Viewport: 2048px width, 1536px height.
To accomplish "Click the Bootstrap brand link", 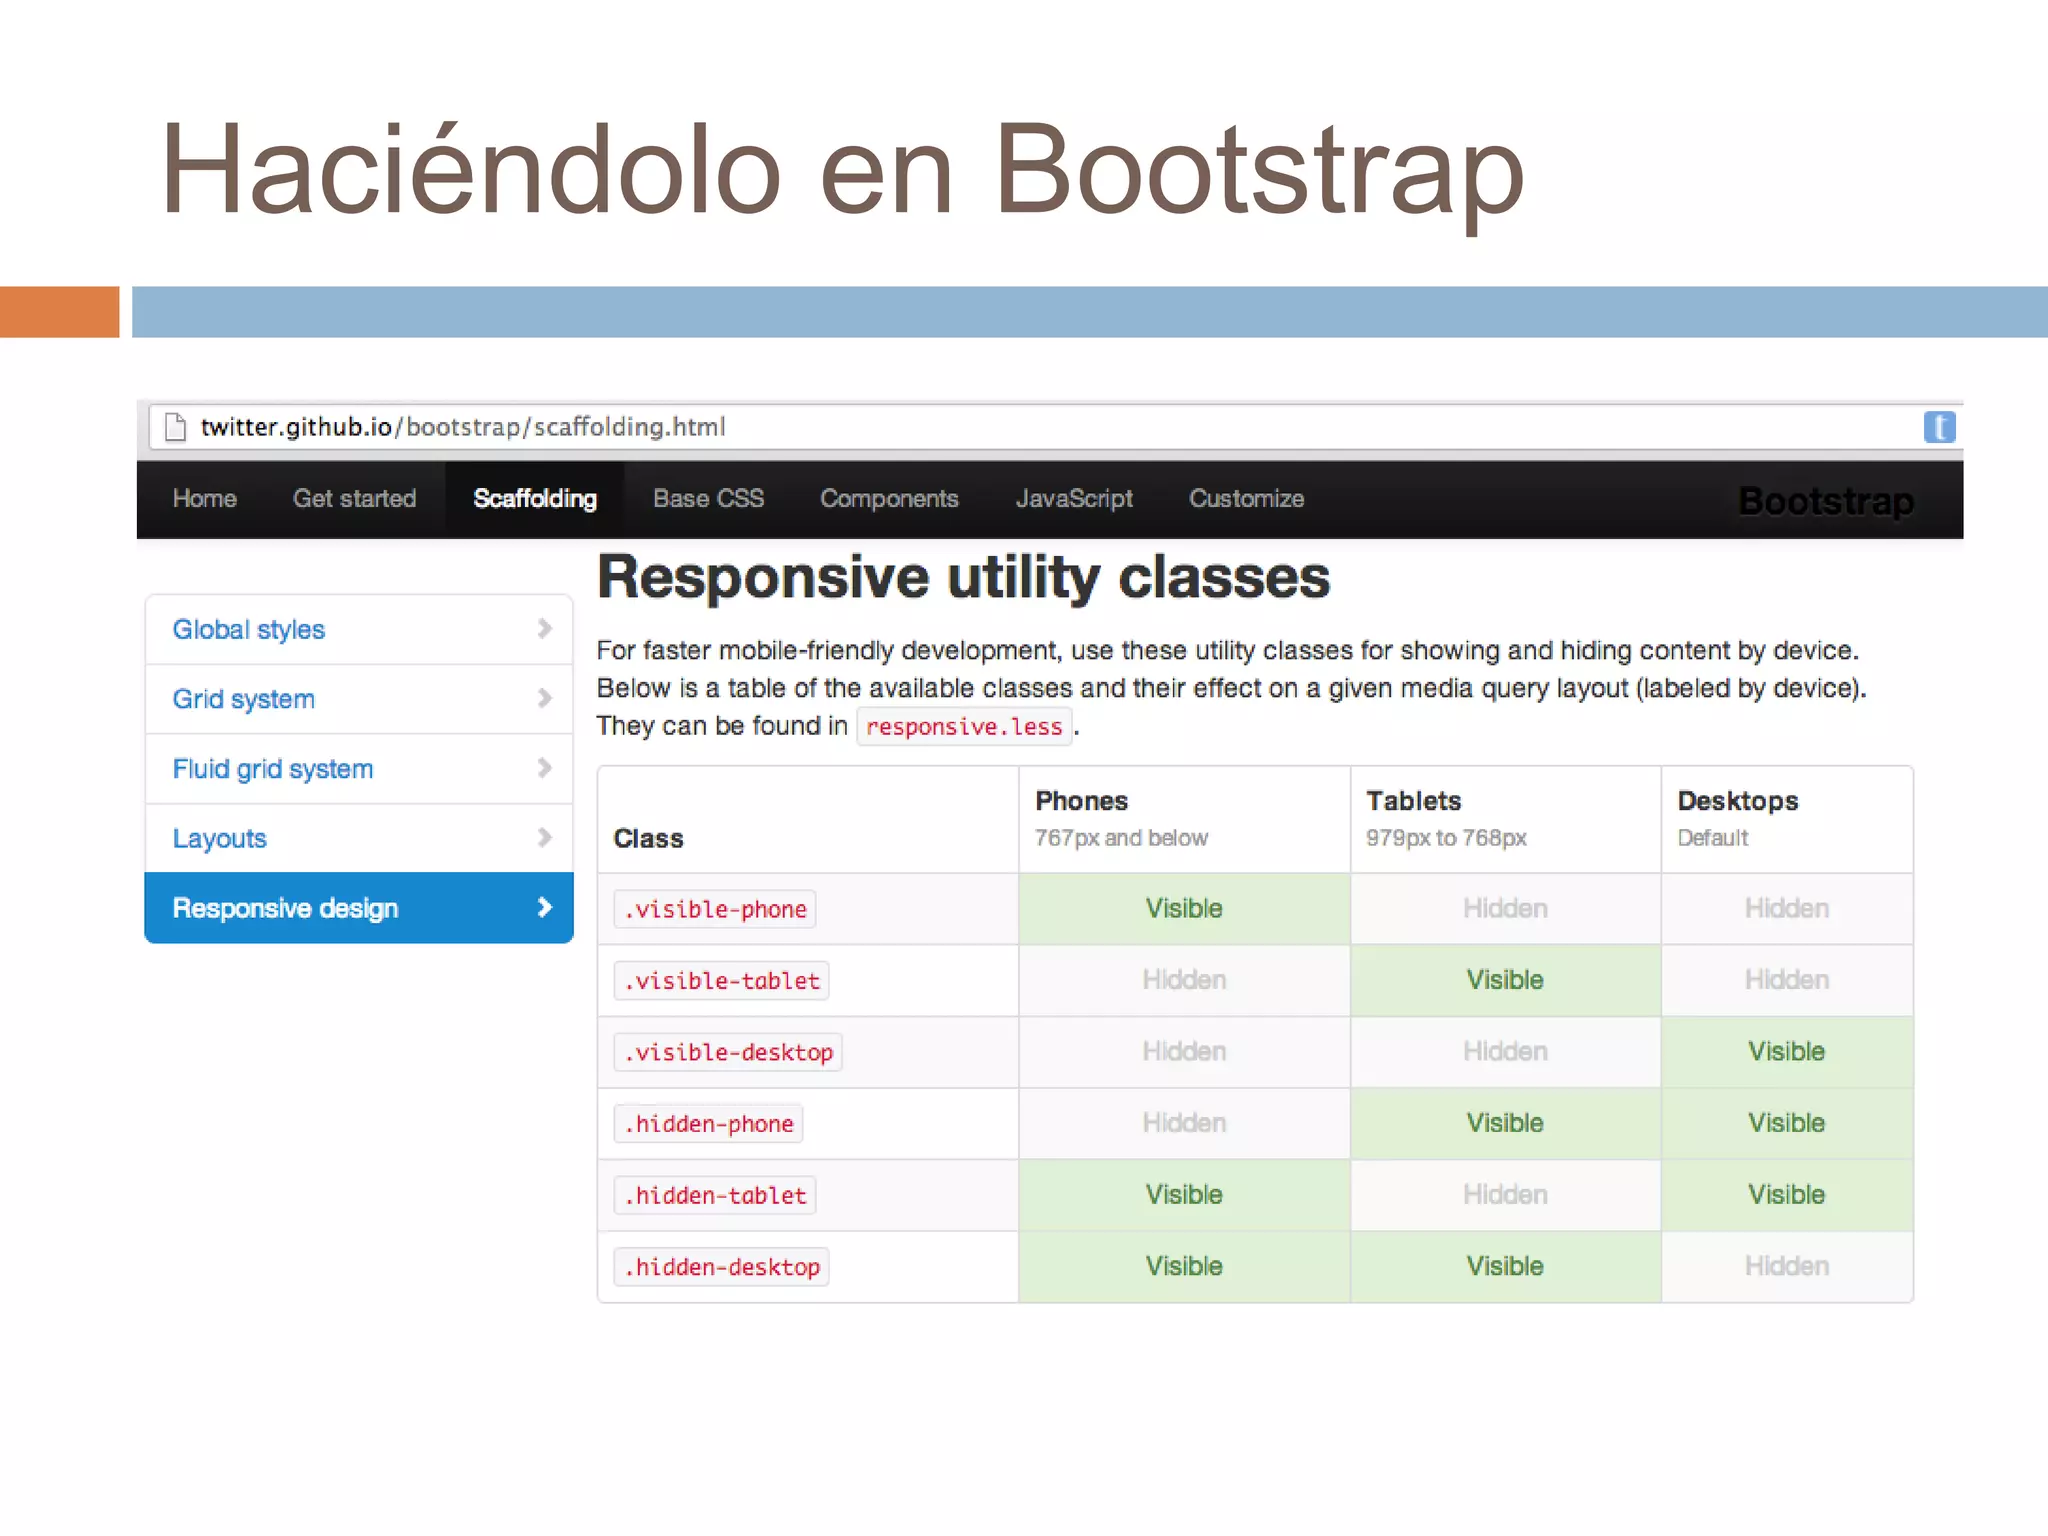I will (x=1826, y=501).
